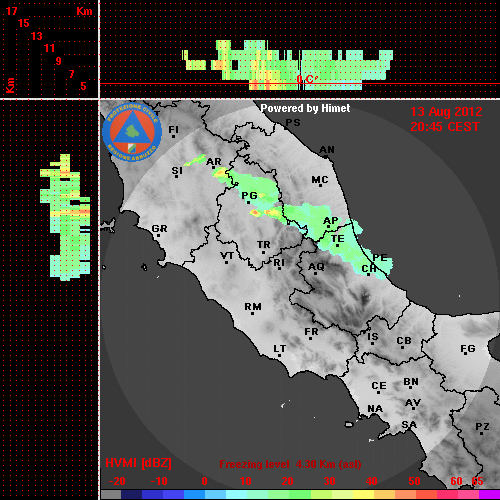Click the PG city label
Screen dimensions: 500x500
tap(249, 196)
